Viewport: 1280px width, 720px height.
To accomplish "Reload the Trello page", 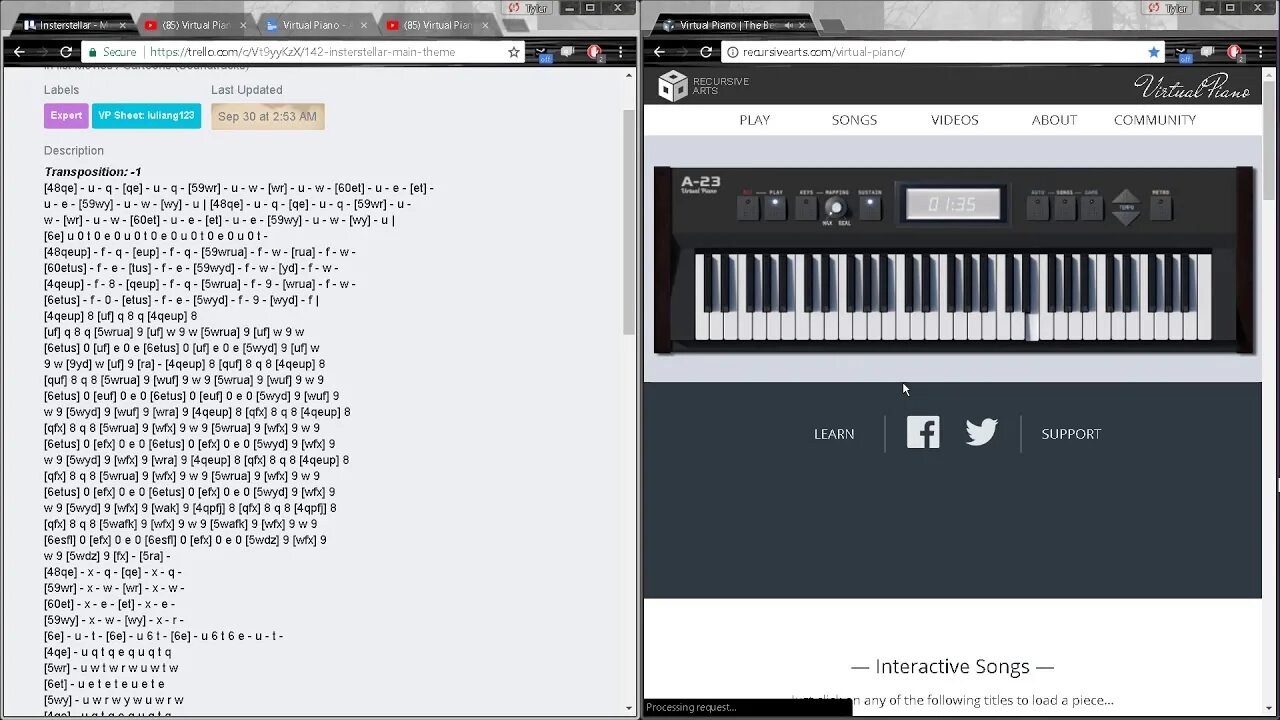I will click(66, 52).
